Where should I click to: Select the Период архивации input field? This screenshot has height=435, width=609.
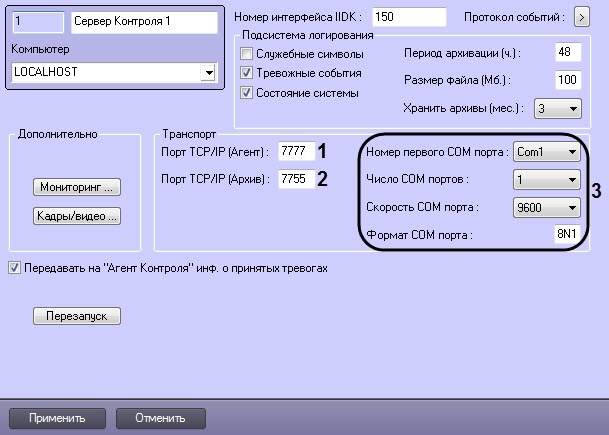pyautogui.click(x=567, y=52)
